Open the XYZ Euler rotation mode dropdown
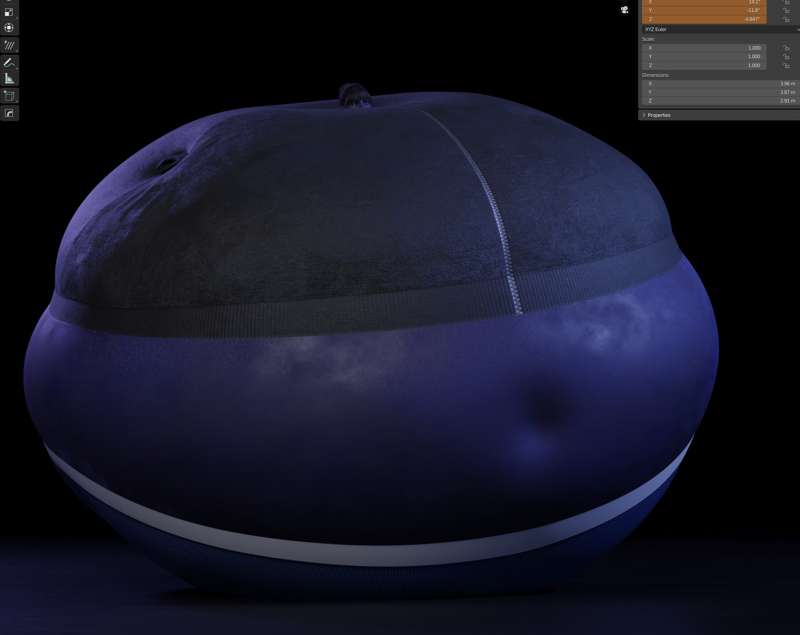Viewport: 800px width, 635px height. (x=720, y=30)
